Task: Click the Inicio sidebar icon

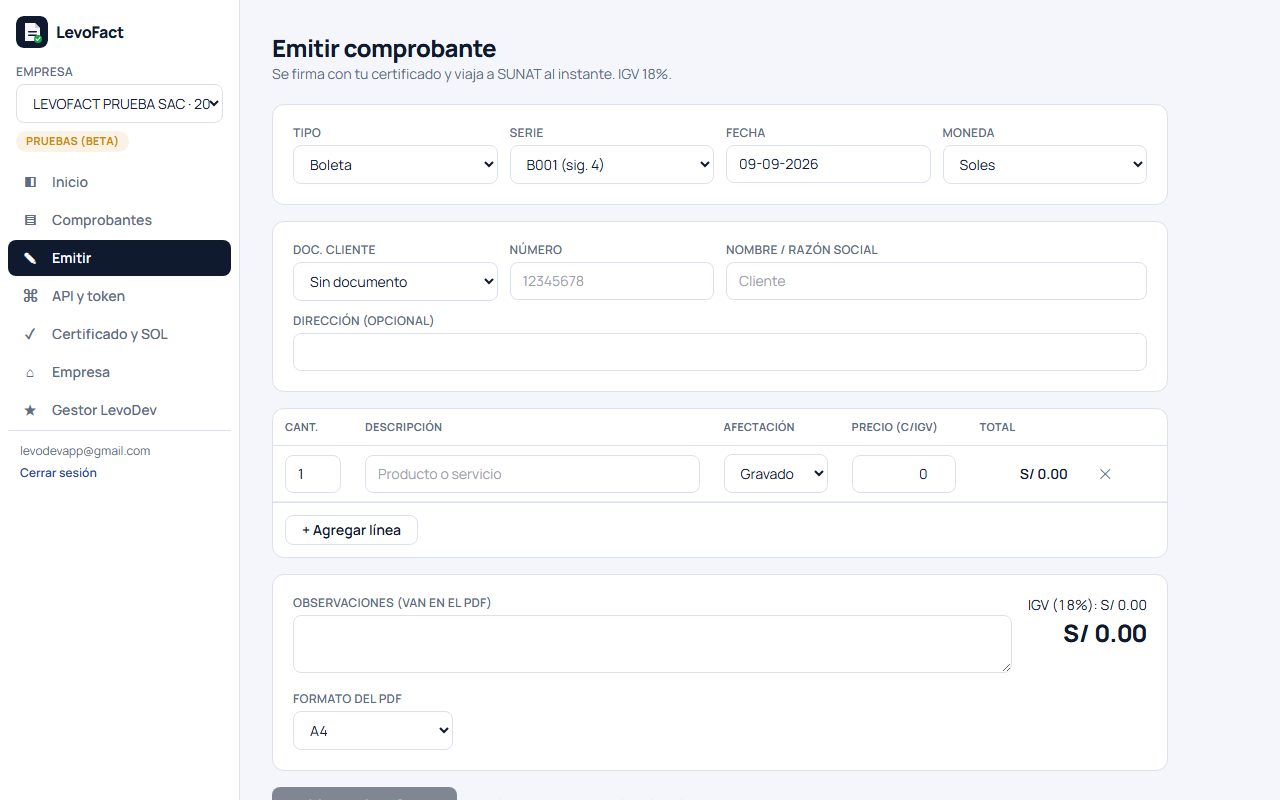Action: [x=30, y=182]
